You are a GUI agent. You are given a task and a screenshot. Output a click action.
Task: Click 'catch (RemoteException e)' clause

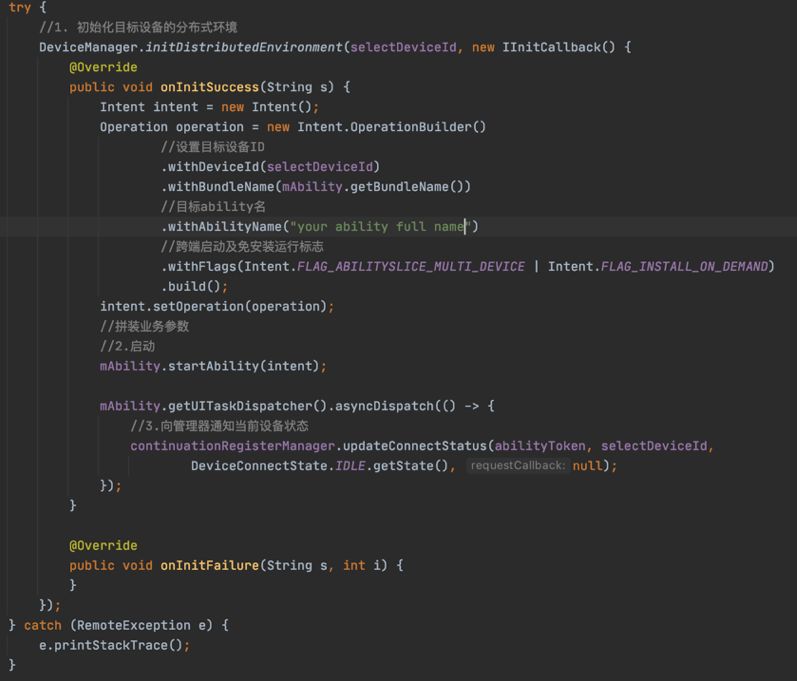tap(118, 626)
